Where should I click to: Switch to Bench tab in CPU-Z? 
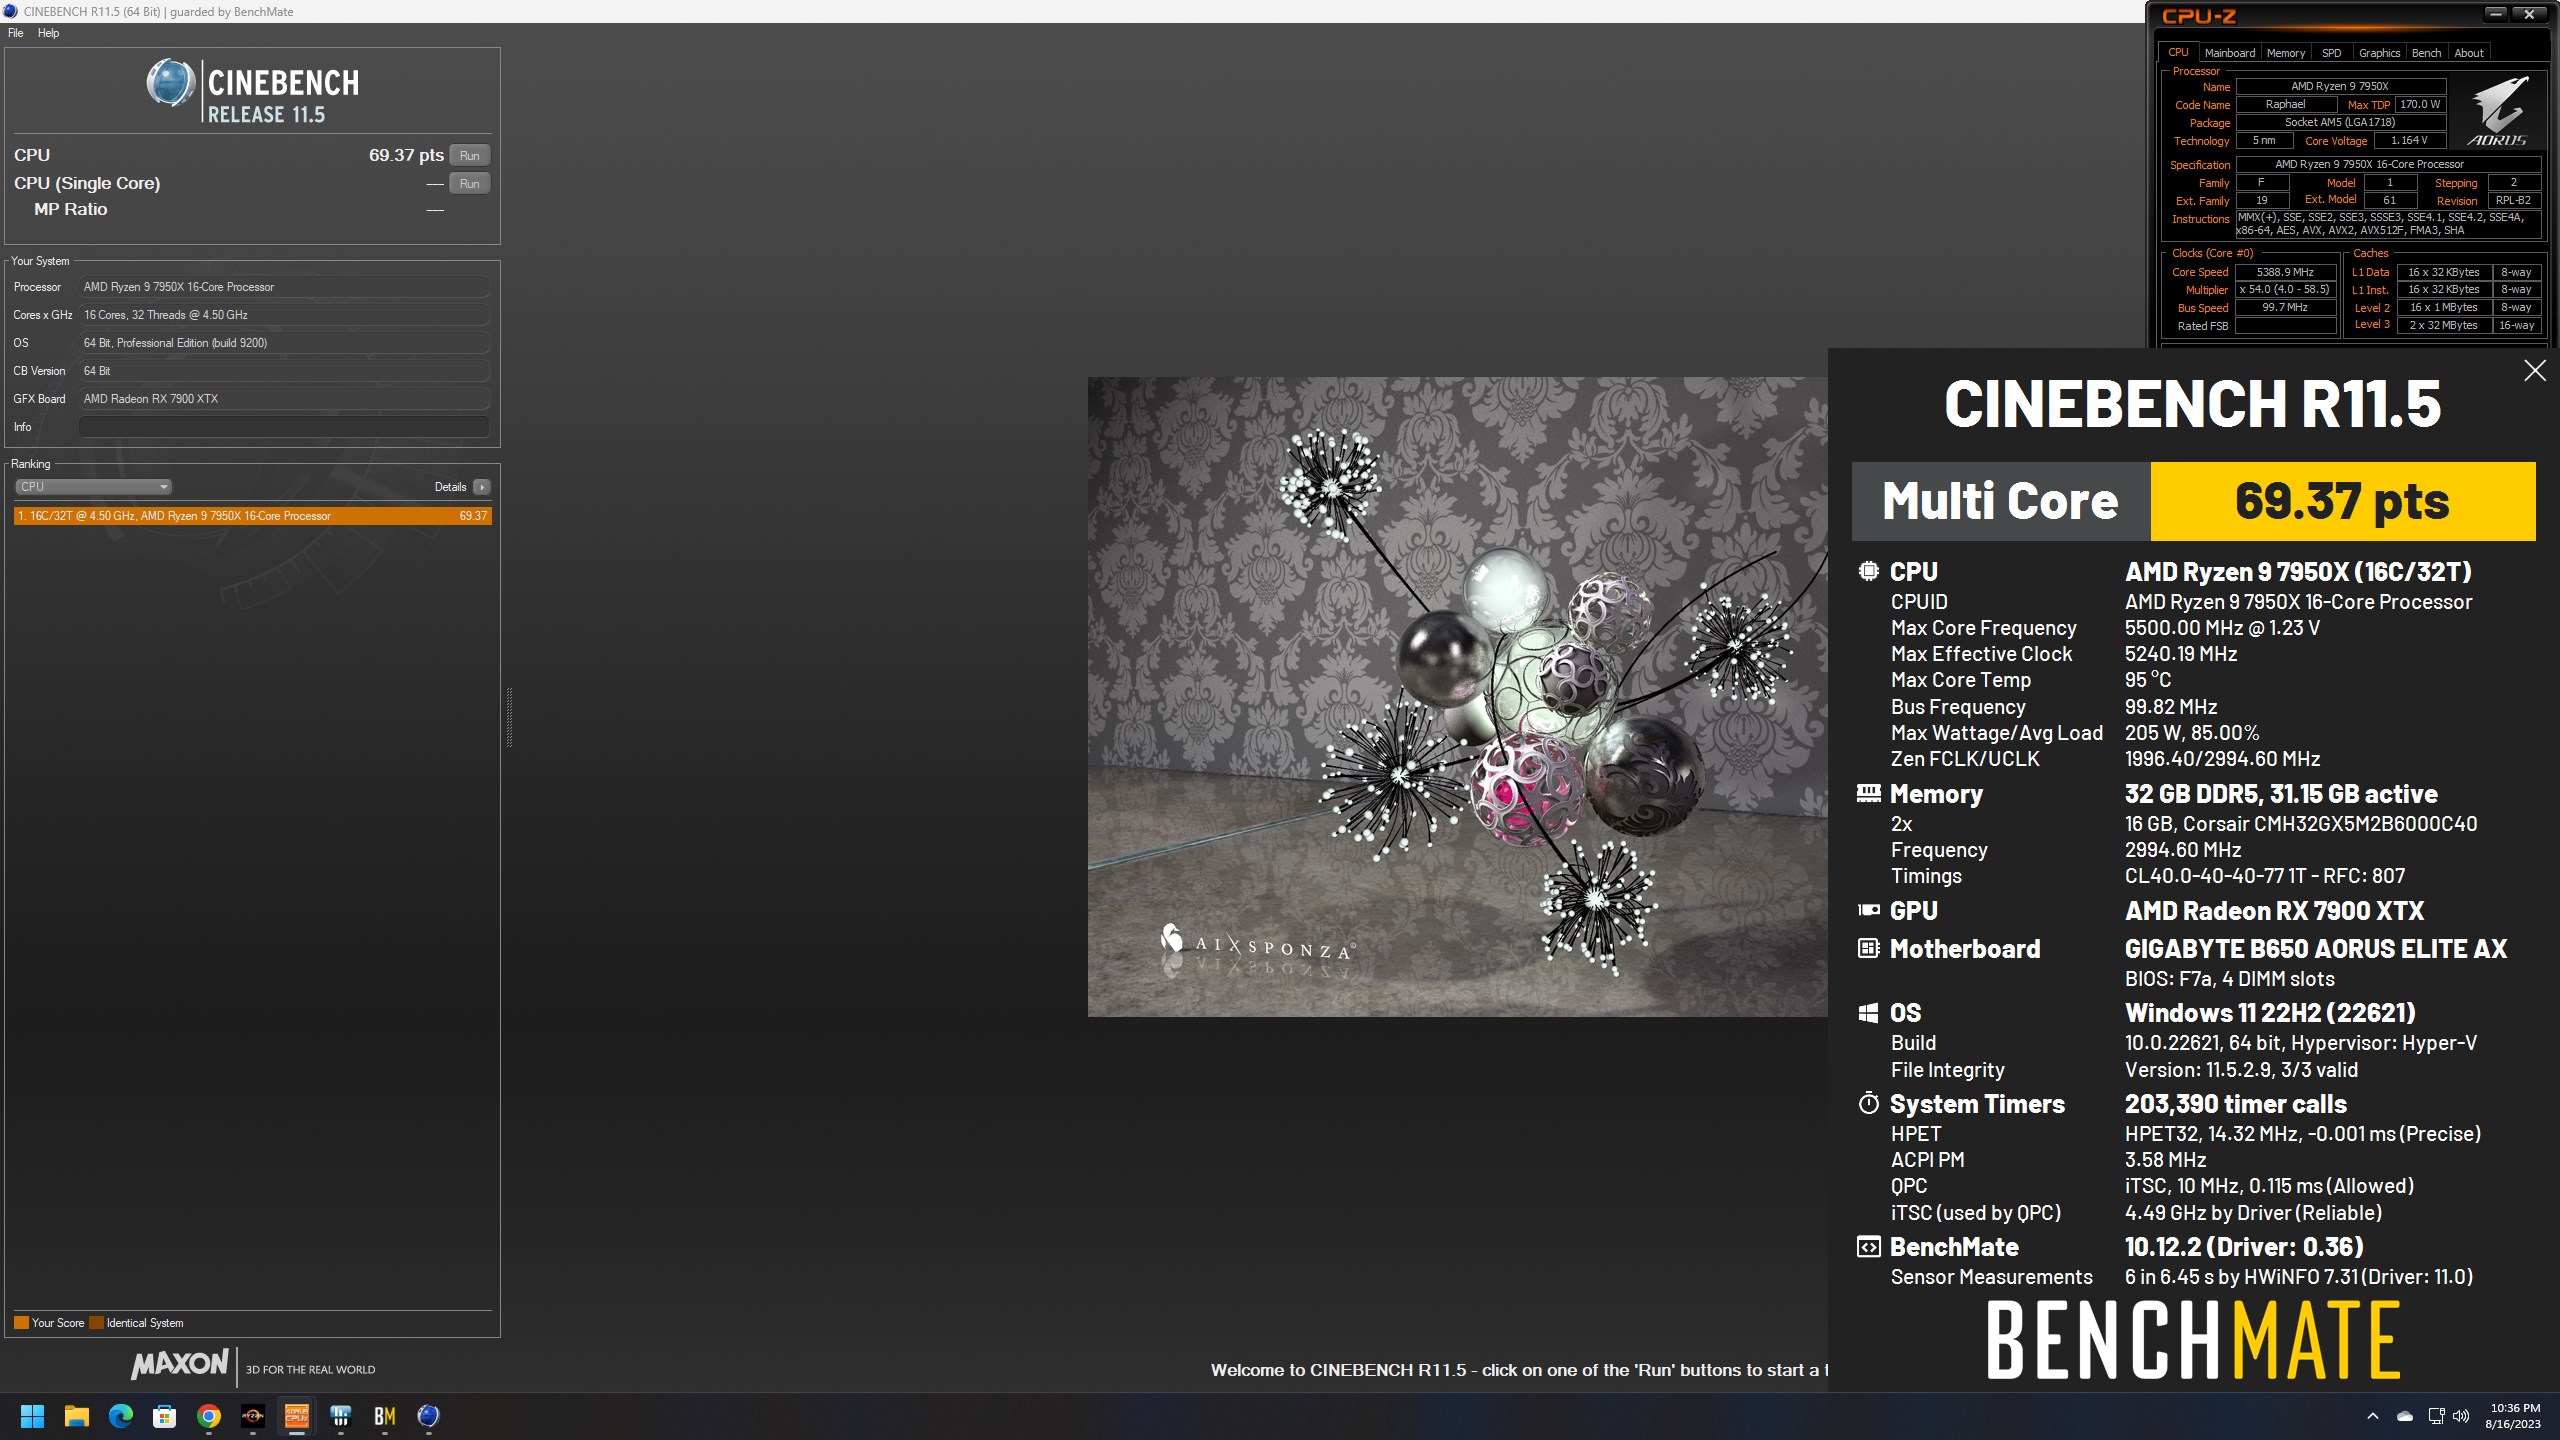2426,53
